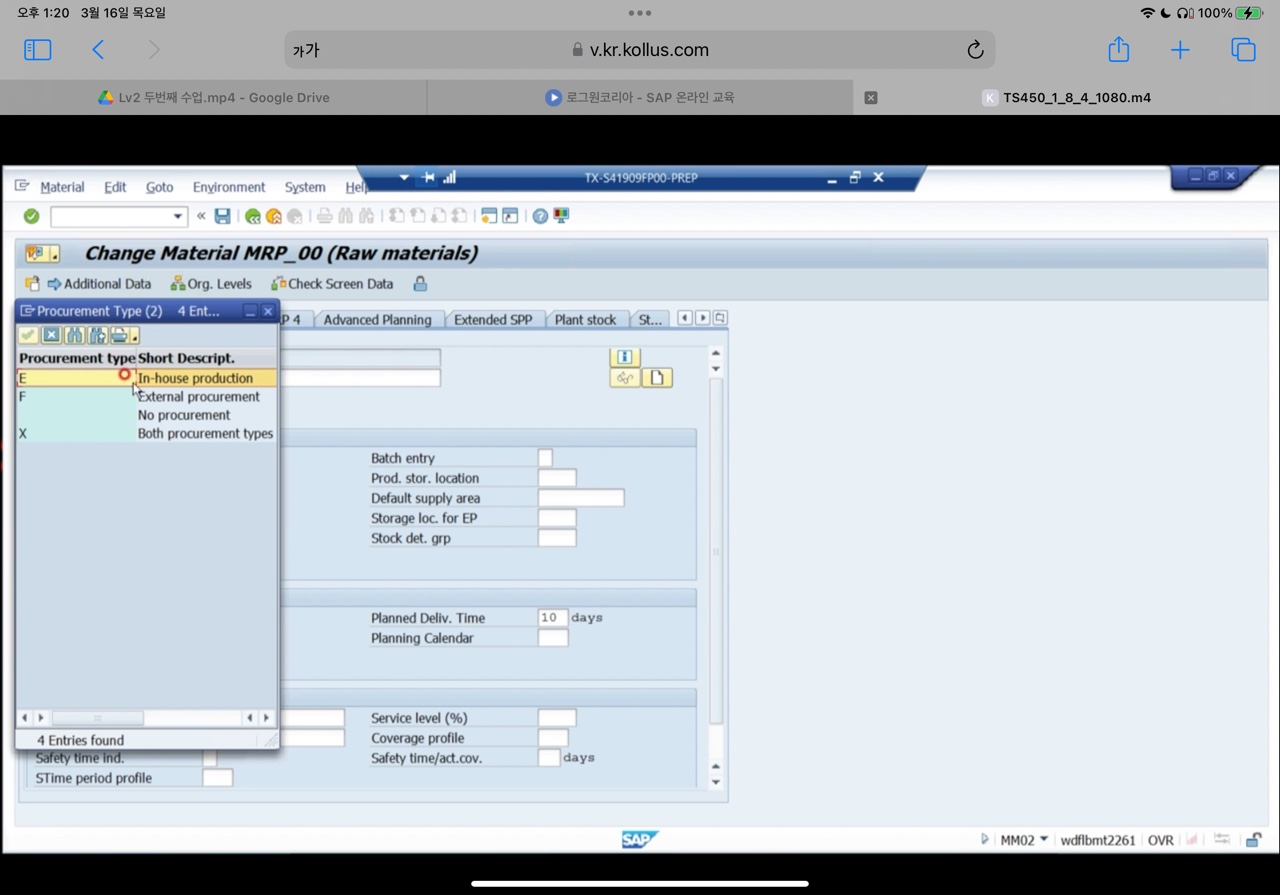Click the Additional Data button
1280x895 pixels.
99,284
